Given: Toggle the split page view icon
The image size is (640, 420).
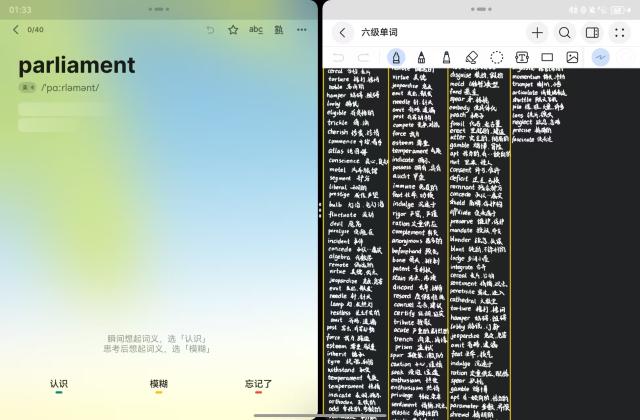Looking at the screenshot, I should [x=592, y=32].
